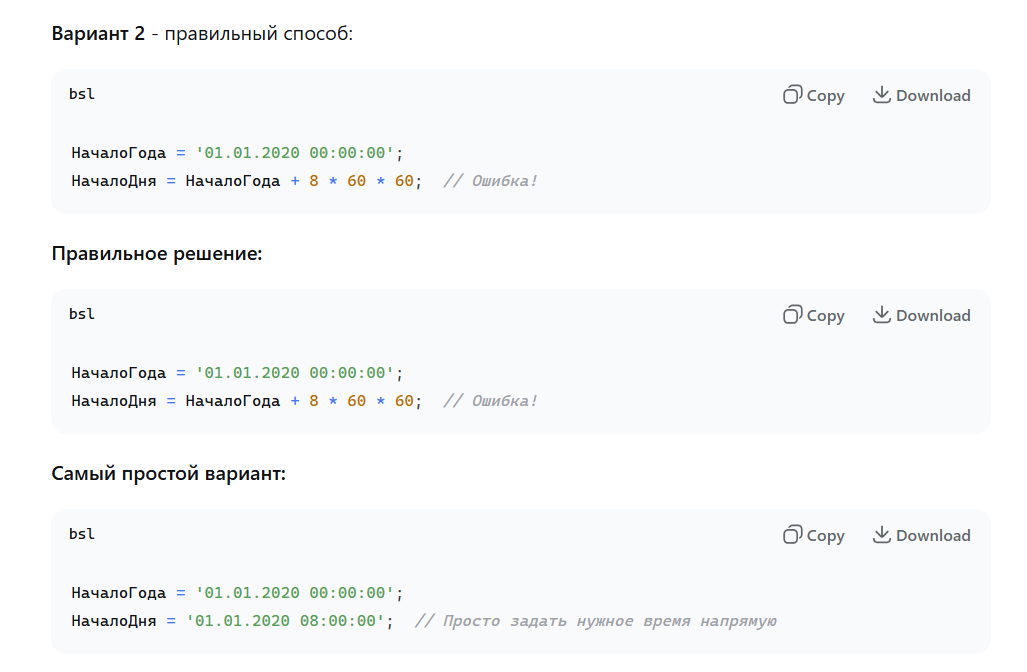Click the "Самый простой вариант:" heading
This screenshot has height=672, width=1027.
(168, 473)
